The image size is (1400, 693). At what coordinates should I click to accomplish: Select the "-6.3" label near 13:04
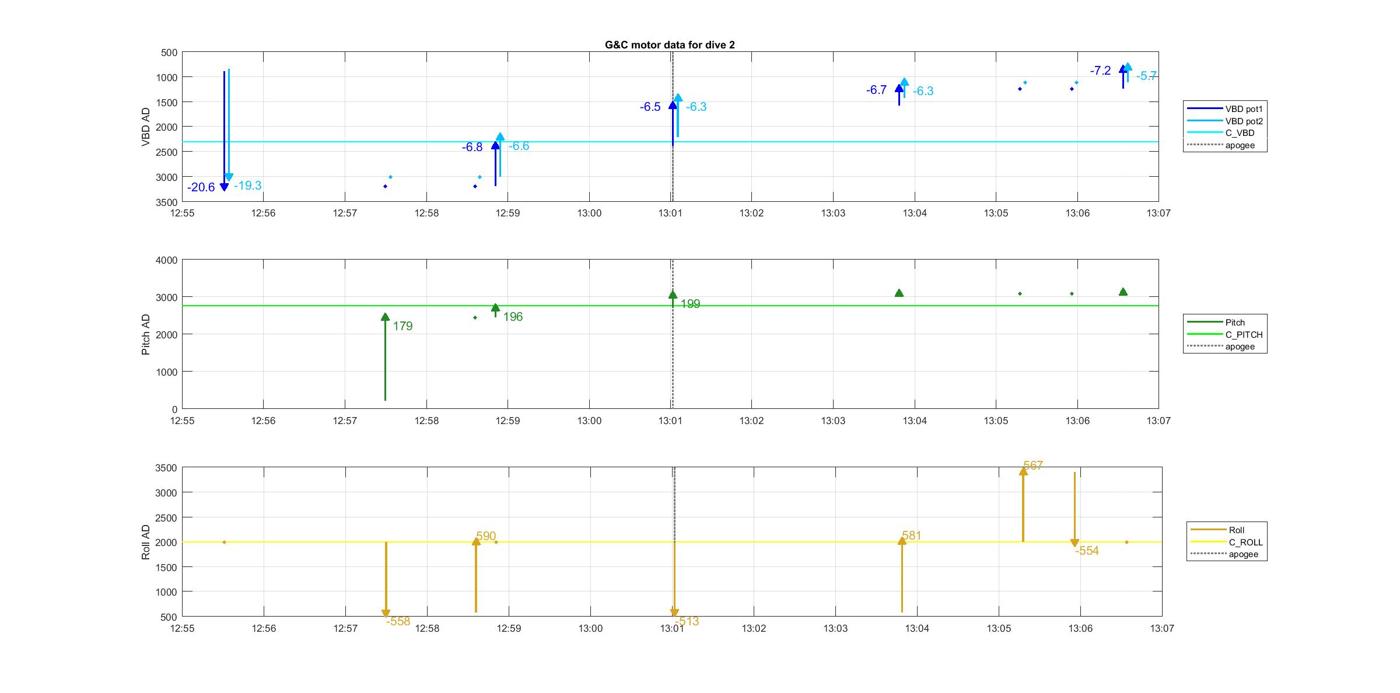(x=923, y=91)
